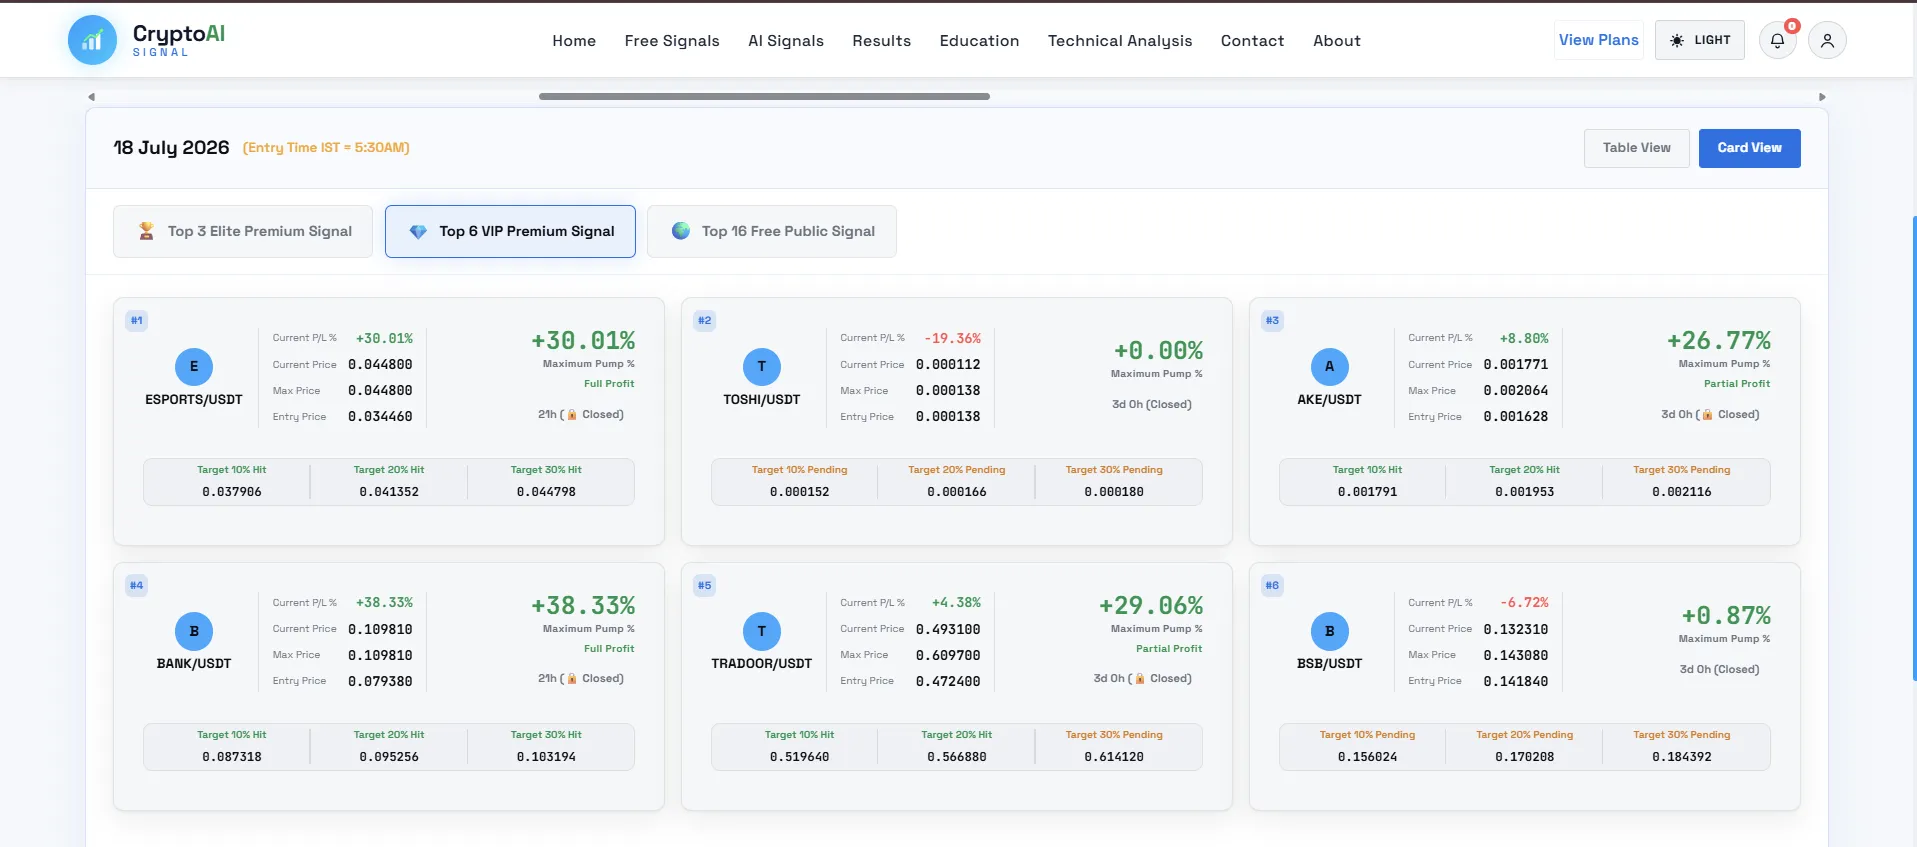Open the About page link
Viewport: 1917px width, 847px height.
(1336, 41)
